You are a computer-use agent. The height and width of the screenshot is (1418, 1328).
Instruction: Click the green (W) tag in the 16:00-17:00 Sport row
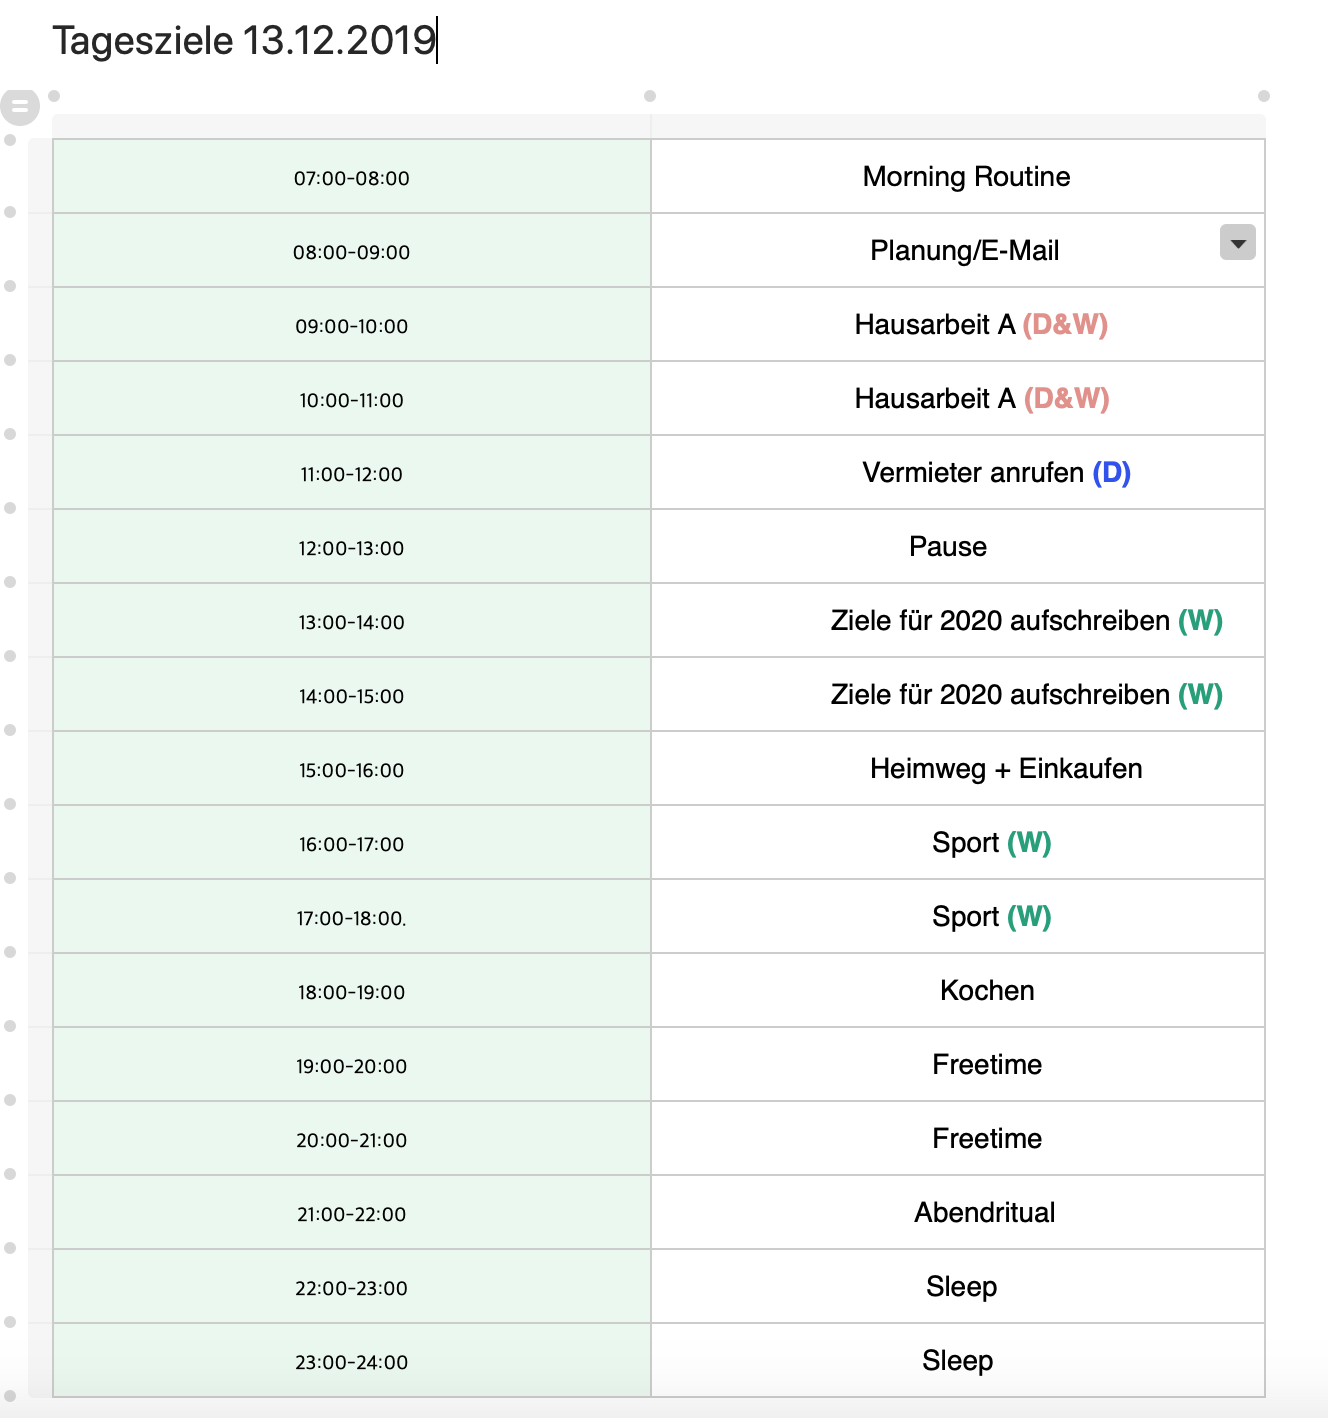[x=1029, y=843]
